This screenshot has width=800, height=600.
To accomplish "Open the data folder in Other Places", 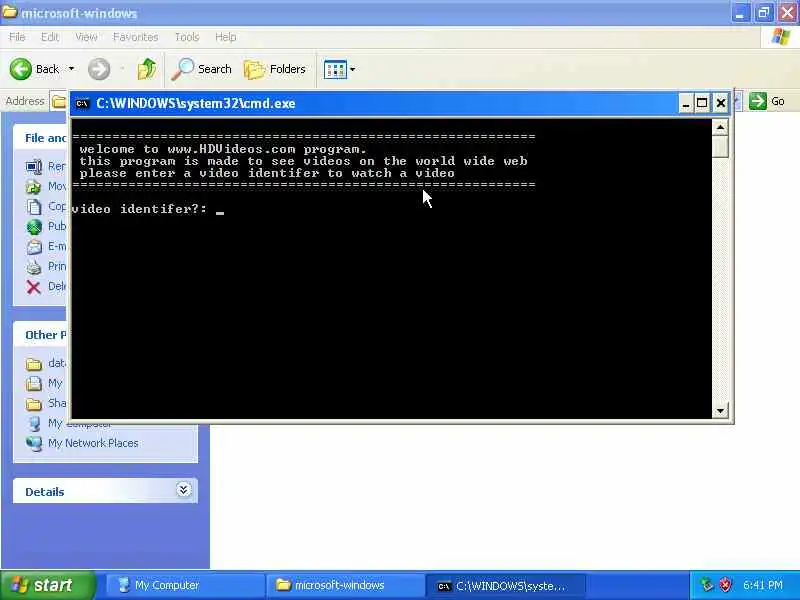I will tap(45, 363).
